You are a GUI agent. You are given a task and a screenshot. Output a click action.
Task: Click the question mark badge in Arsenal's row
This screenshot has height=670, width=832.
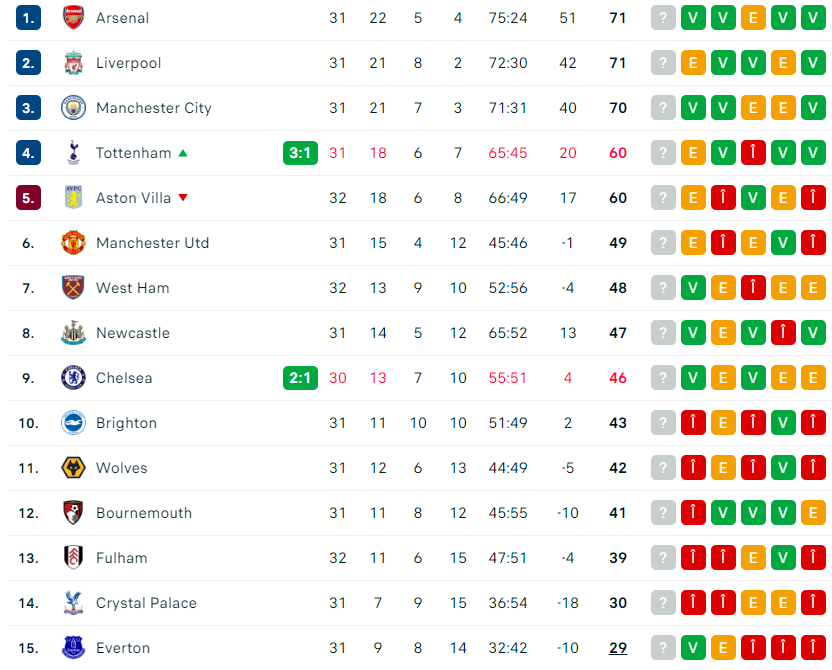pyautogui.click(x=663, y=18)
